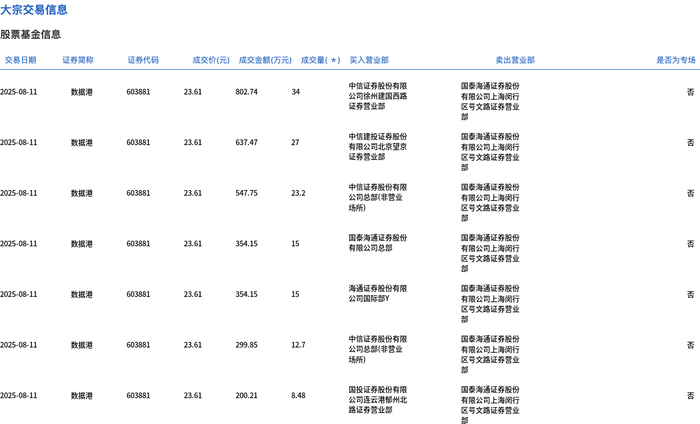Sort by the 交易日期 column header
The image size is (700, 424).
point(21,60)
